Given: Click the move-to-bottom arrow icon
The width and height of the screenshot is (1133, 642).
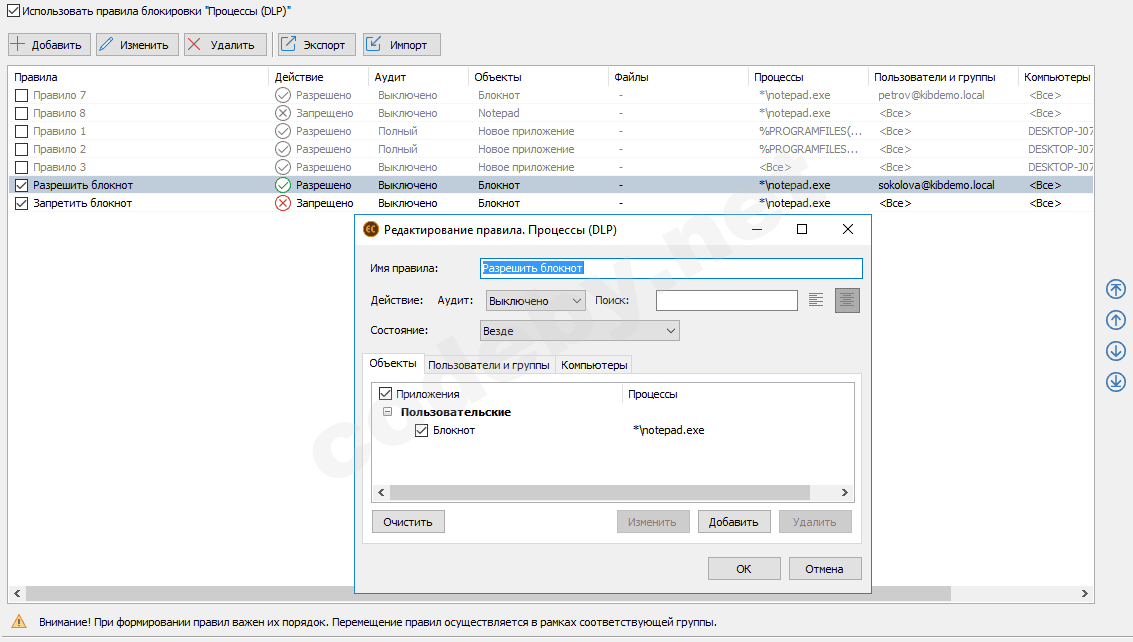Looking at the screenshot, I should pos(1116,382).
